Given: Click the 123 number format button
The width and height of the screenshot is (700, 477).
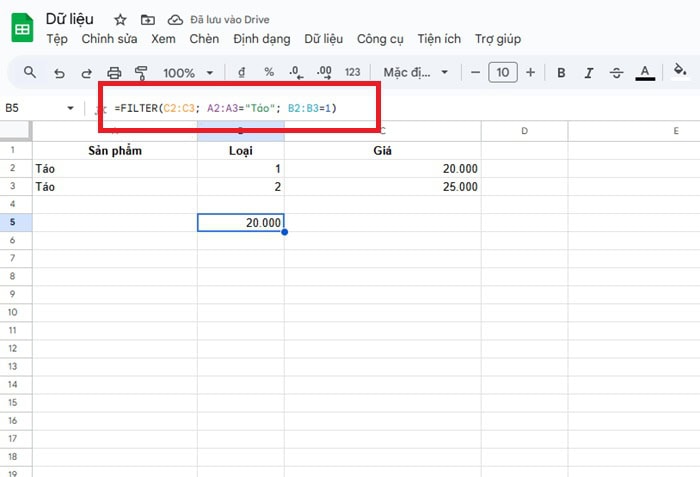Looking at the screenshot, I should coord(352,72).
